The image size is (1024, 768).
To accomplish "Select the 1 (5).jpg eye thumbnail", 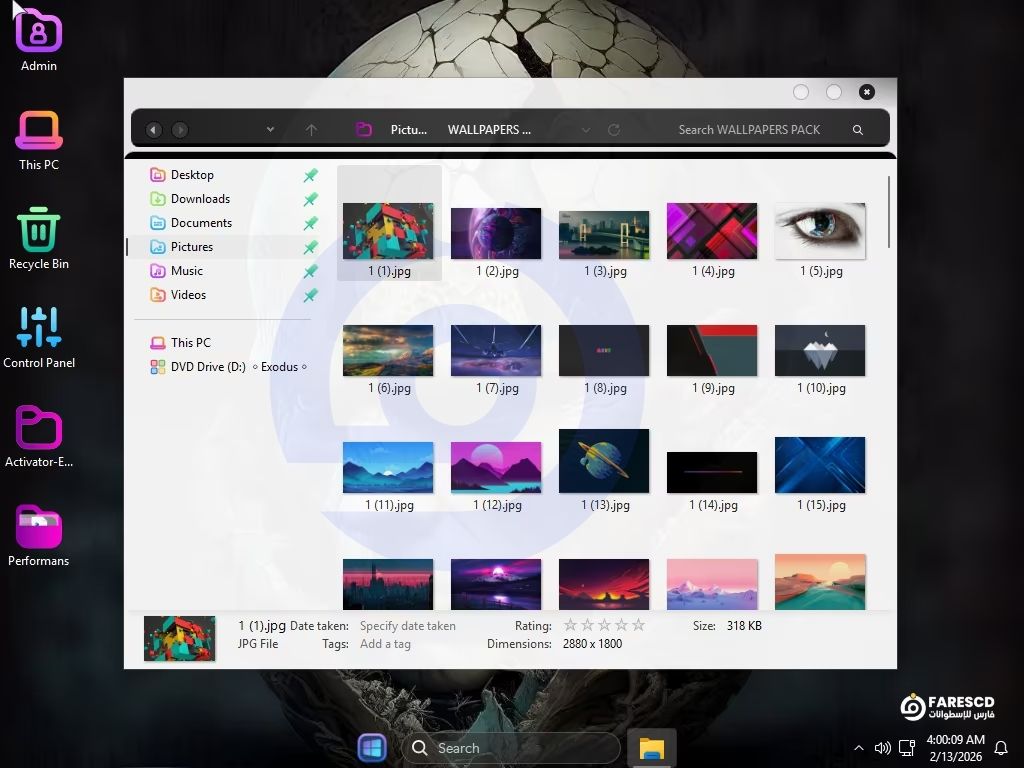I will click(x=820, y=231).
